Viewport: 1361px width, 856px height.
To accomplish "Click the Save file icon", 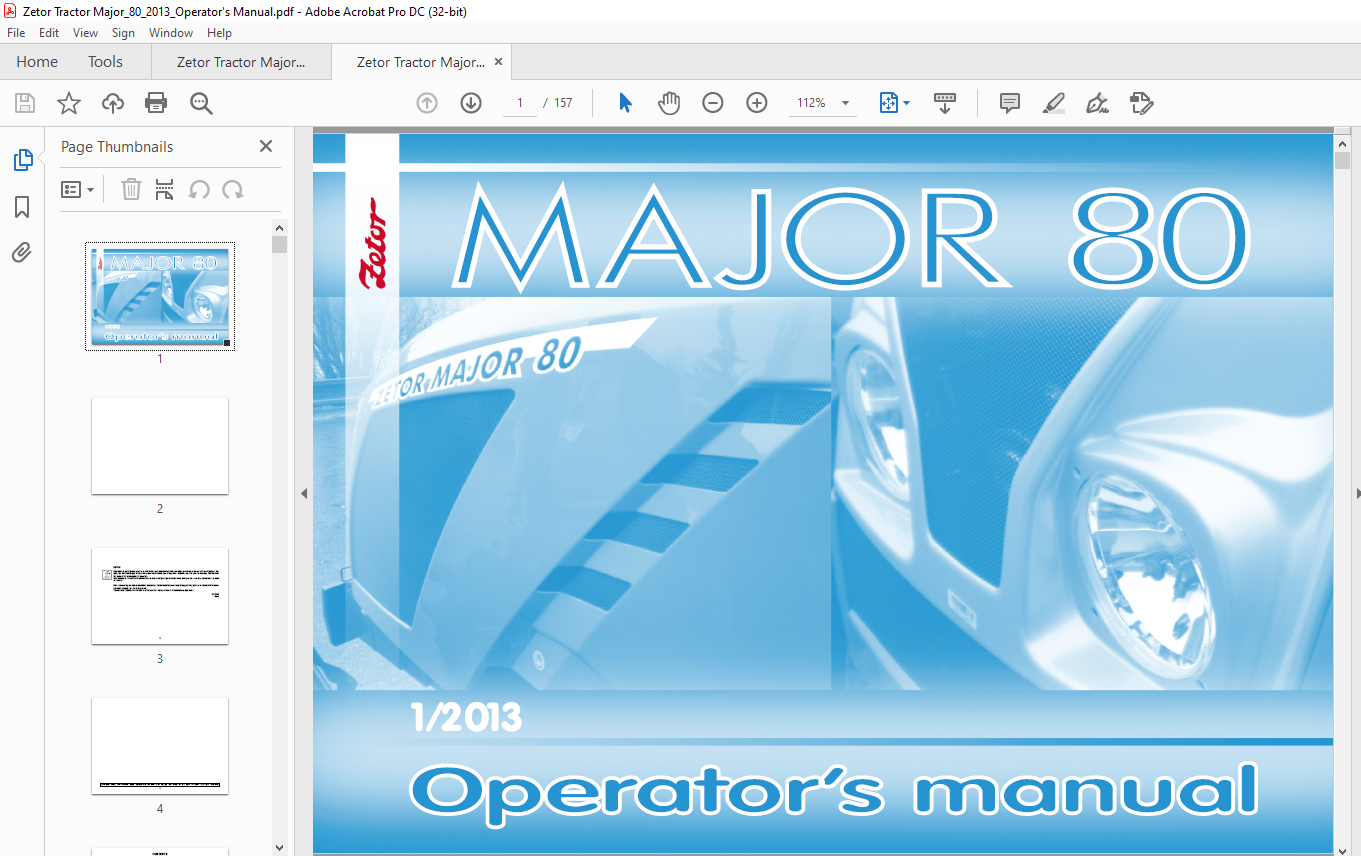I will (25, 103).
